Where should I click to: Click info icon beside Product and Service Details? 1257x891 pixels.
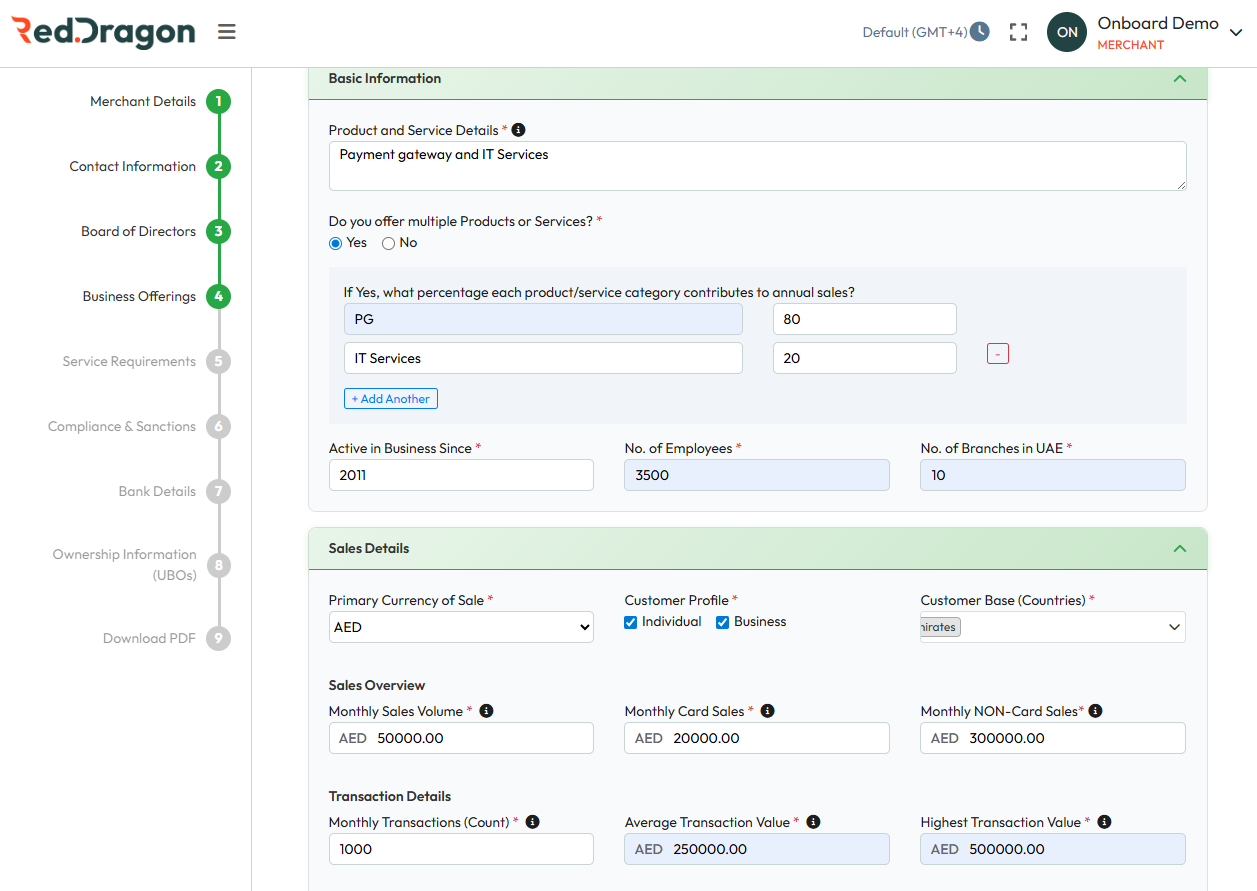[x=518, y=130]
